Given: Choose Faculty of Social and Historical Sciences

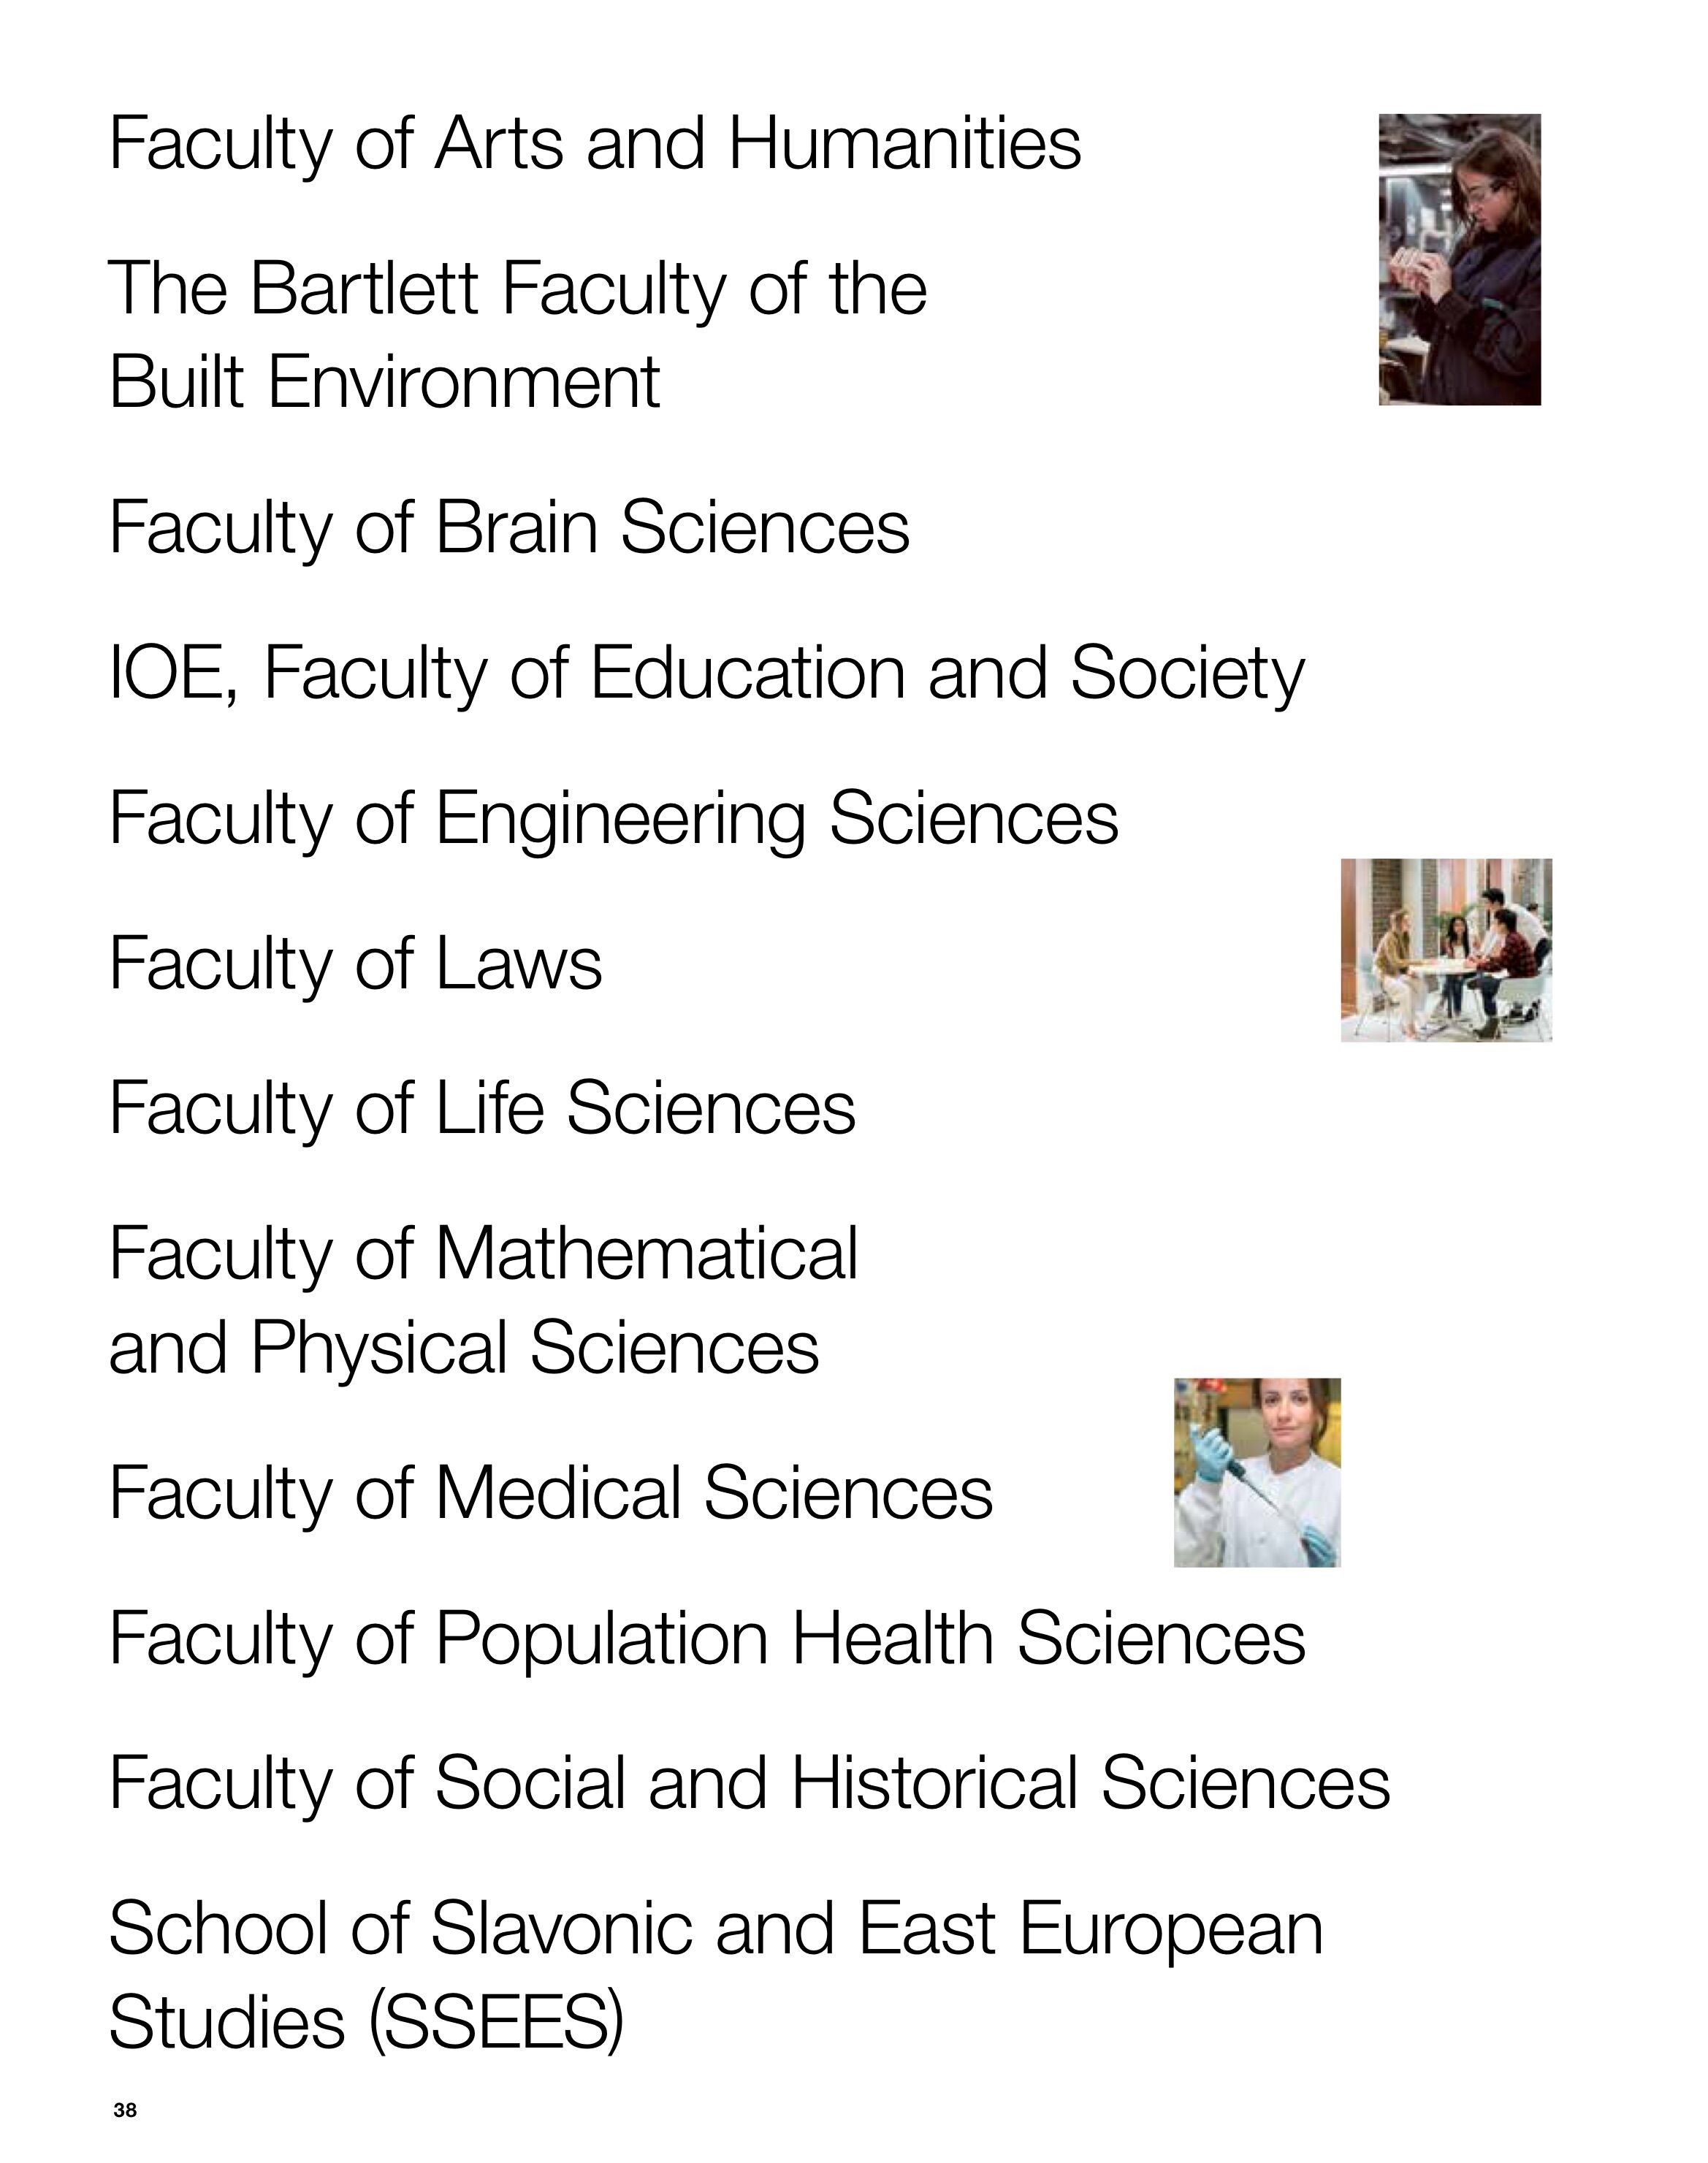Looking at the screenshot, I should click(749, 1784).
